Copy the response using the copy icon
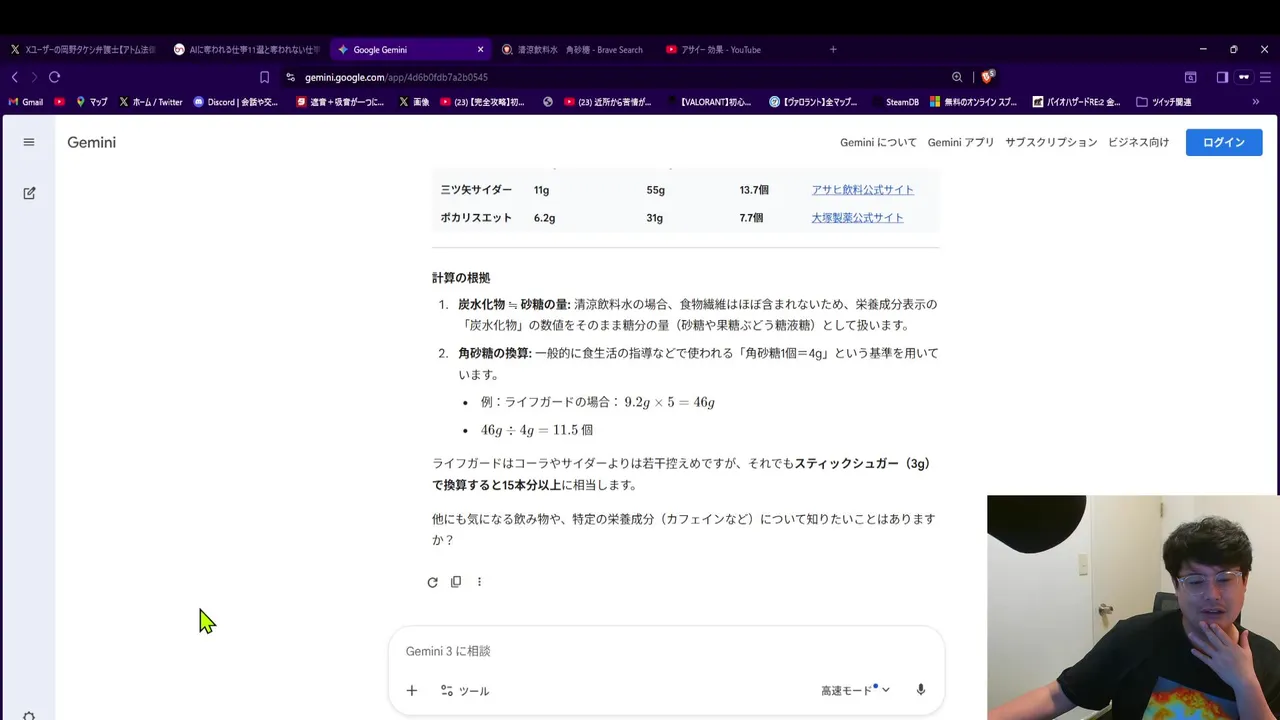This screenshot has height=720, width=1280. coord(456,582)
